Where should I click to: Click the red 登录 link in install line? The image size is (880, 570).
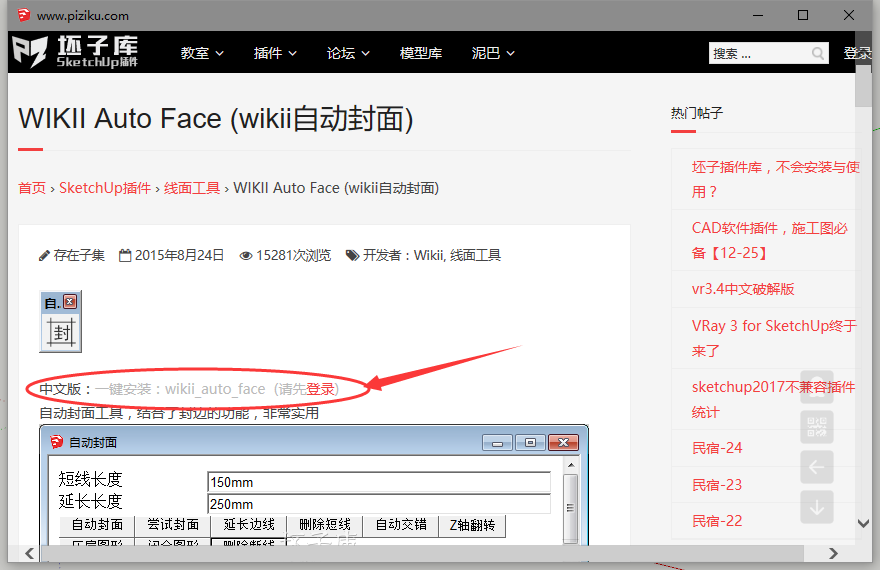click(x=320, y=389)
